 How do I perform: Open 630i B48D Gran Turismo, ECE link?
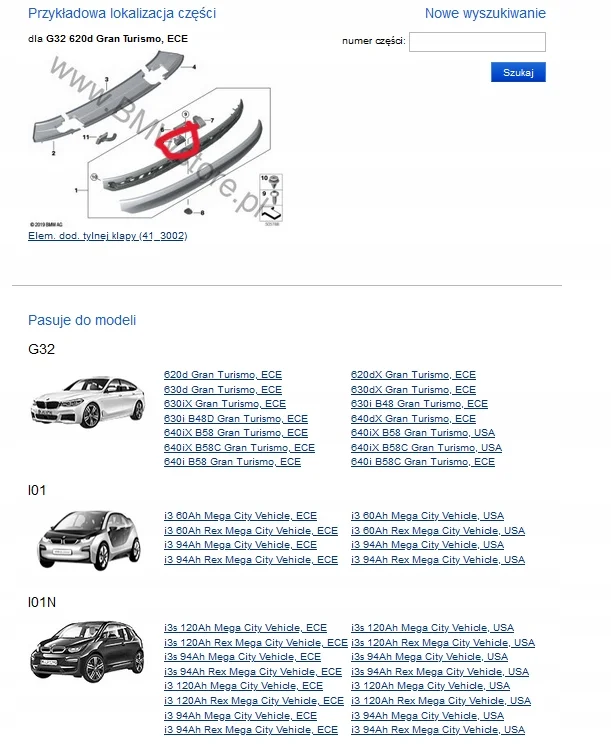pos(236,419)
